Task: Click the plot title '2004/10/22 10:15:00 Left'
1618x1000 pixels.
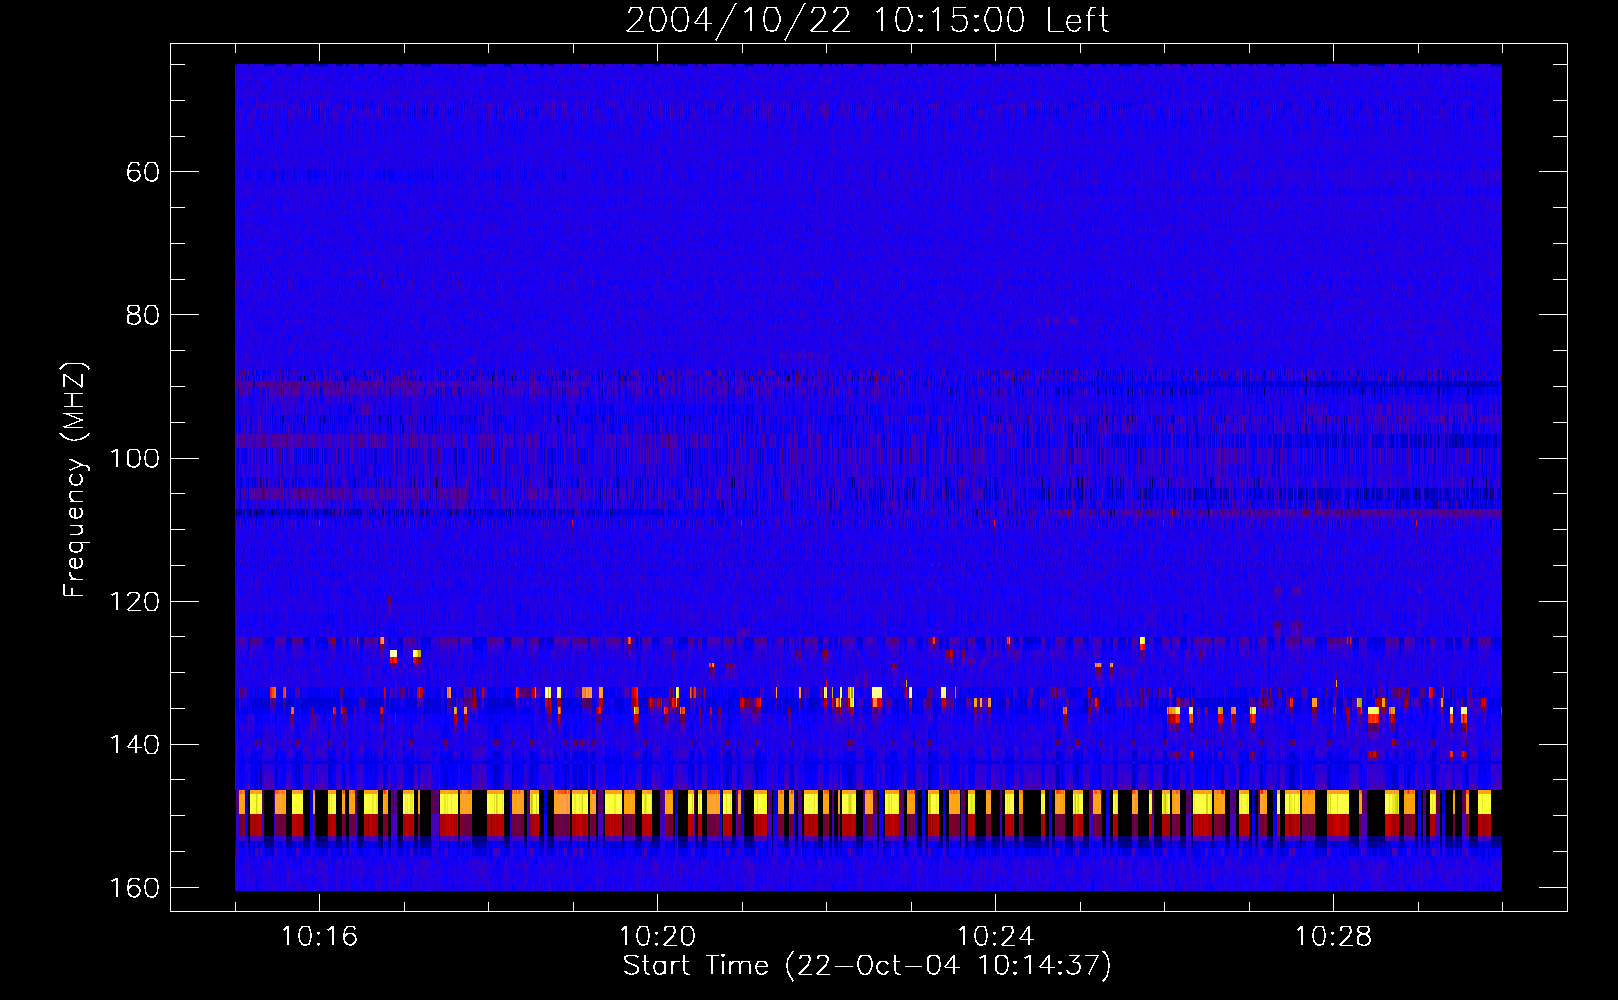Action: pyautogui.click(x=867, y=20)
